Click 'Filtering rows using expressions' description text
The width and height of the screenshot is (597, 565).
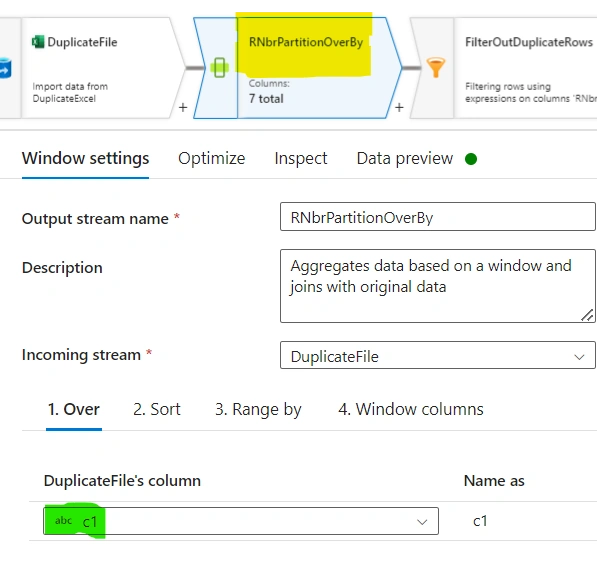click(x=531, y=93)
